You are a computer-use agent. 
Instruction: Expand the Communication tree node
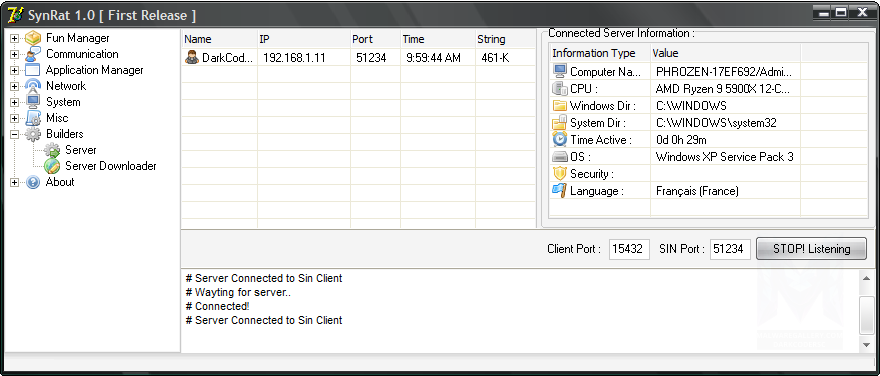point(15,54)
